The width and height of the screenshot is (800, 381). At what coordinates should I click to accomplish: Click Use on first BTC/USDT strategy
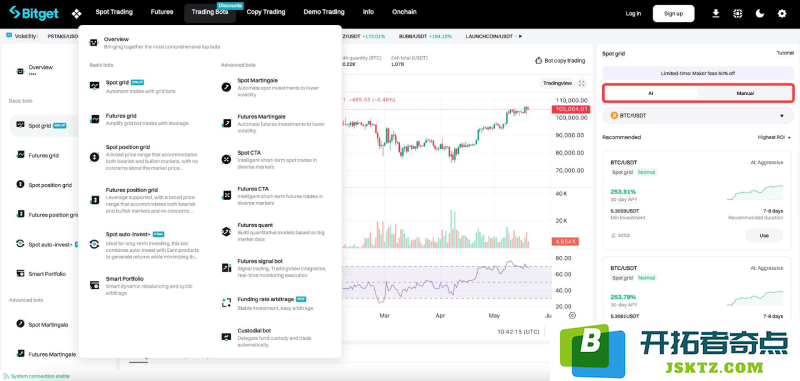[x=764, y=236]
